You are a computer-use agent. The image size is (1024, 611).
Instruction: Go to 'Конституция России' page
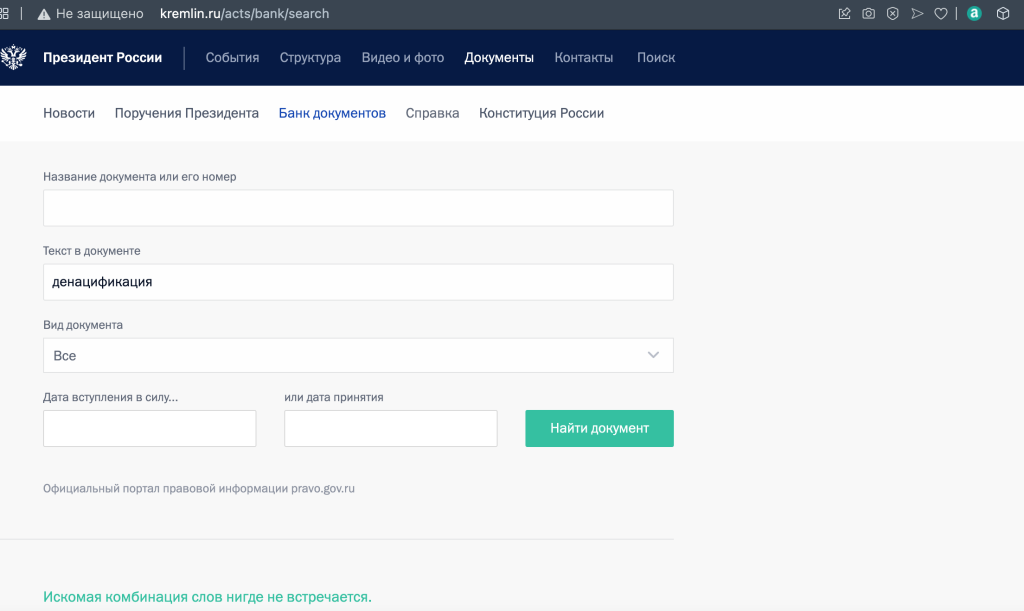point(541,113)
